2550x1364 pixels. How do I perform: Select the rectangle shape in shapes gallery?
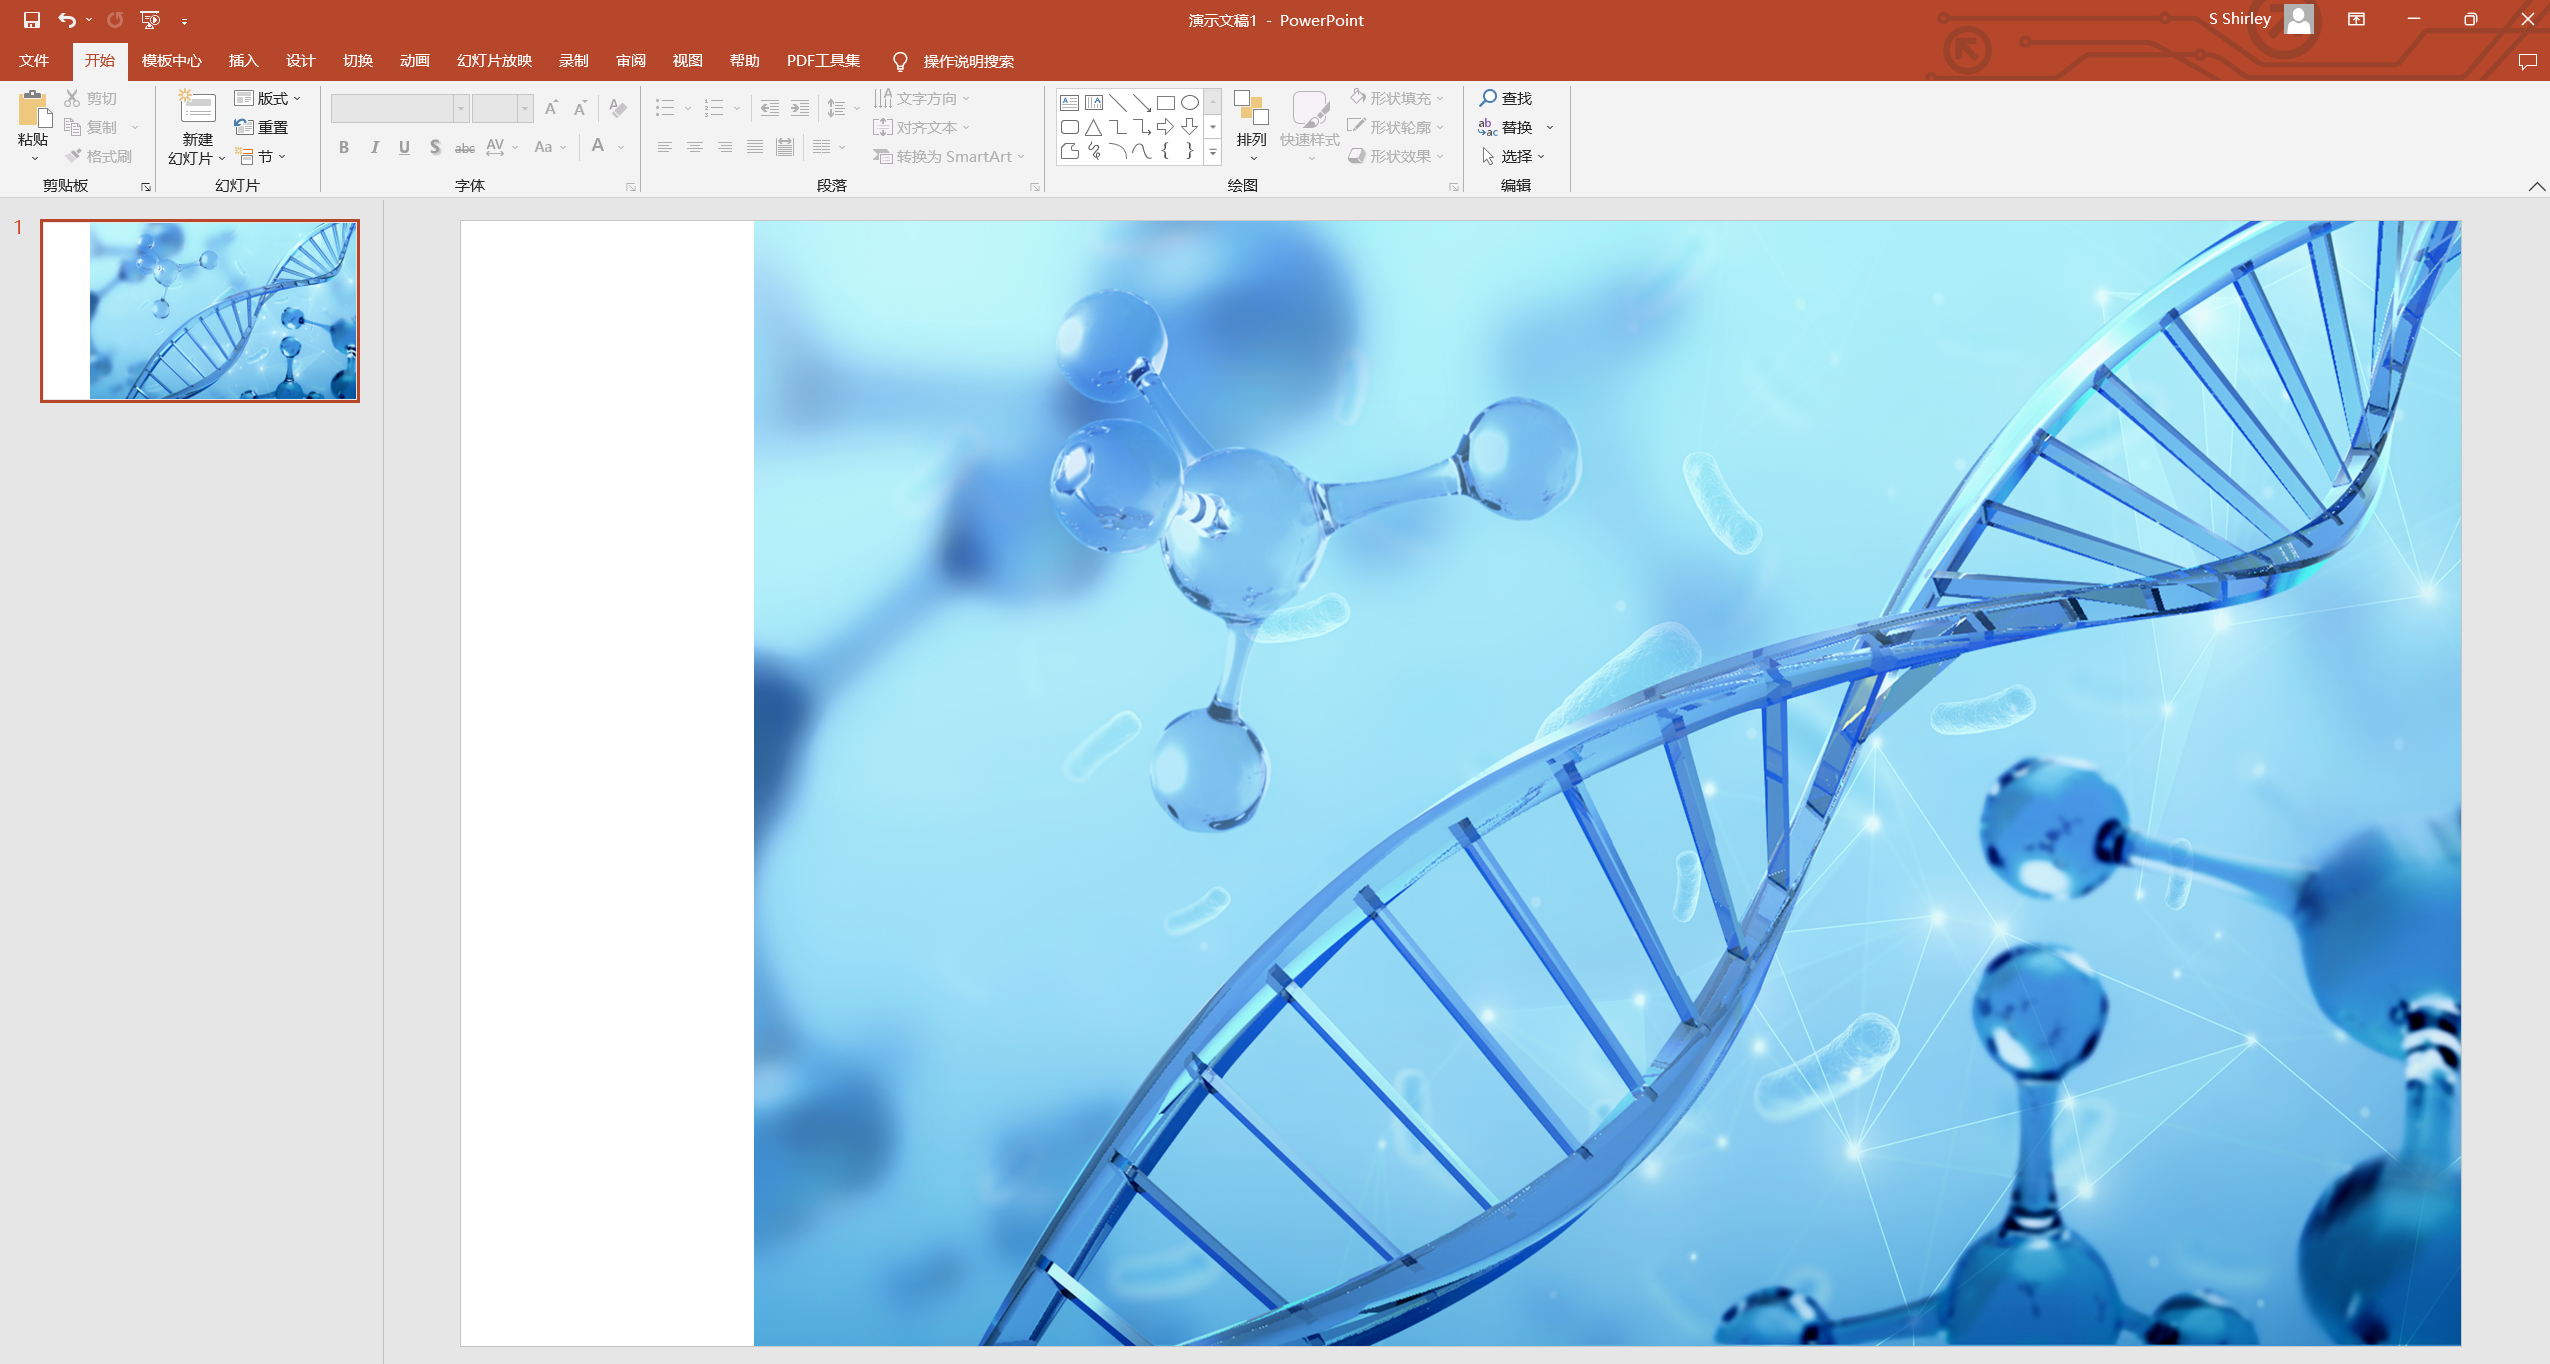(x=1165, y=103)
